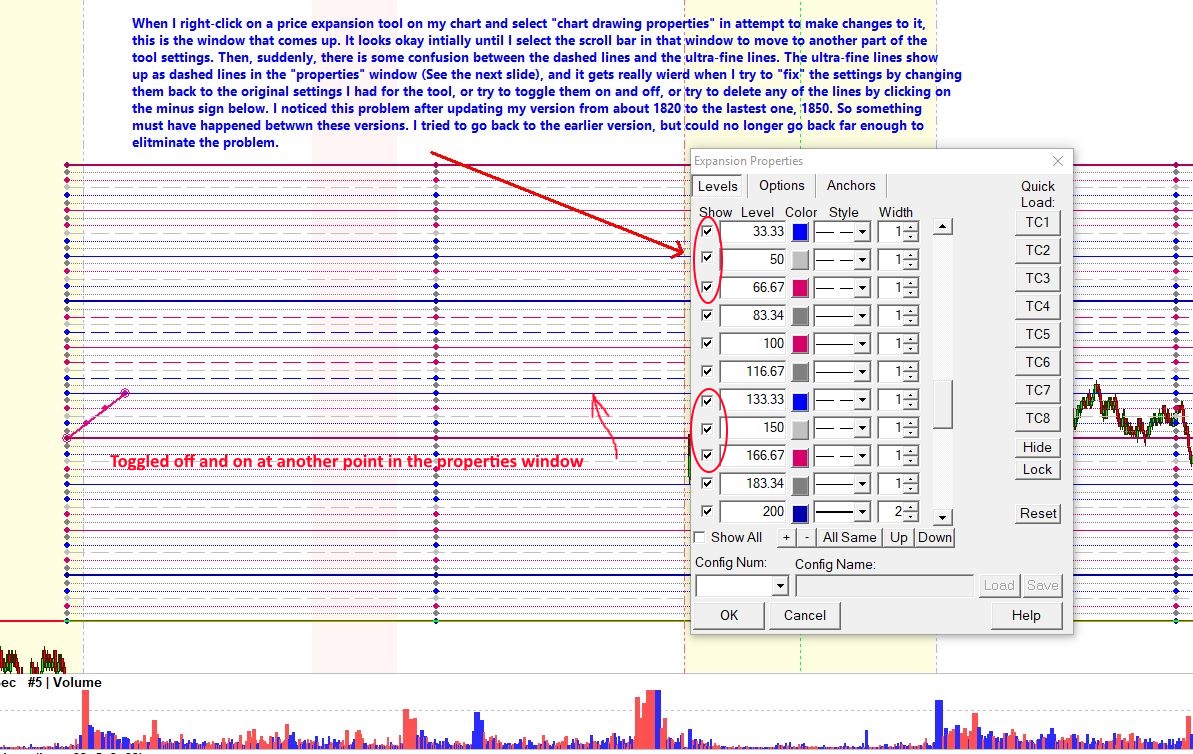Pick light gray swatch for level 50
The image size is (1193, 754).
pos(800,260)
